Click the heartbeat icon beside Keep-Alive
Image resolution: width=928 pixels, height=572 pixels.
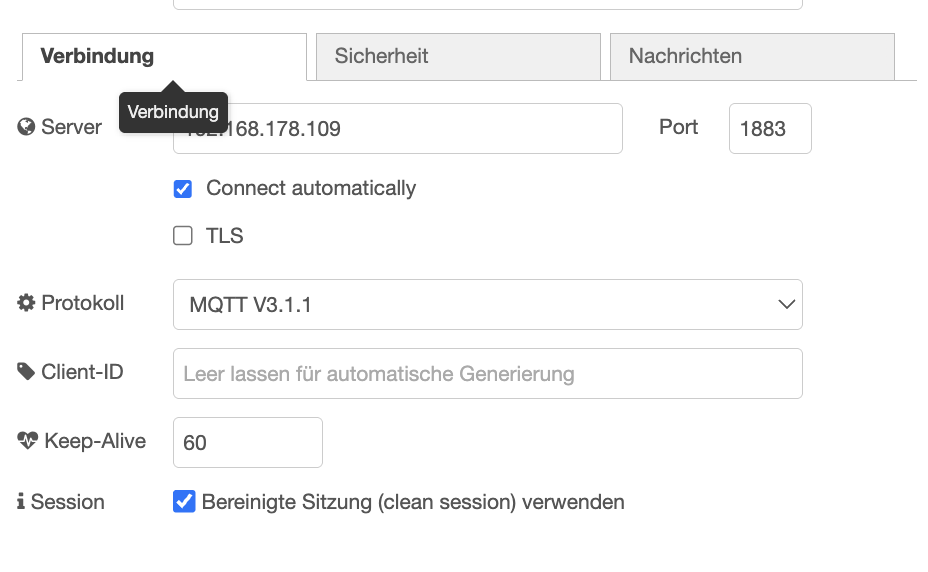[27, 441]
